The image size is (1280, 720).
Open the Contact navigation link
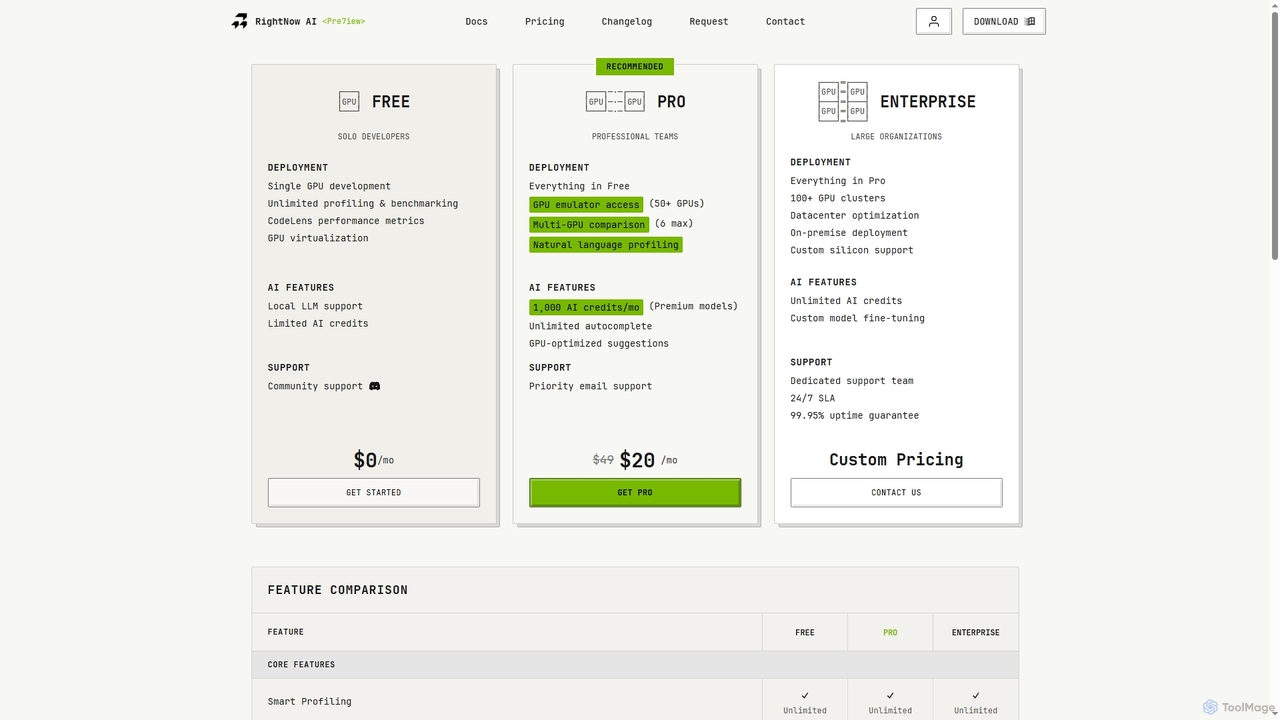(x=785, y=21)
